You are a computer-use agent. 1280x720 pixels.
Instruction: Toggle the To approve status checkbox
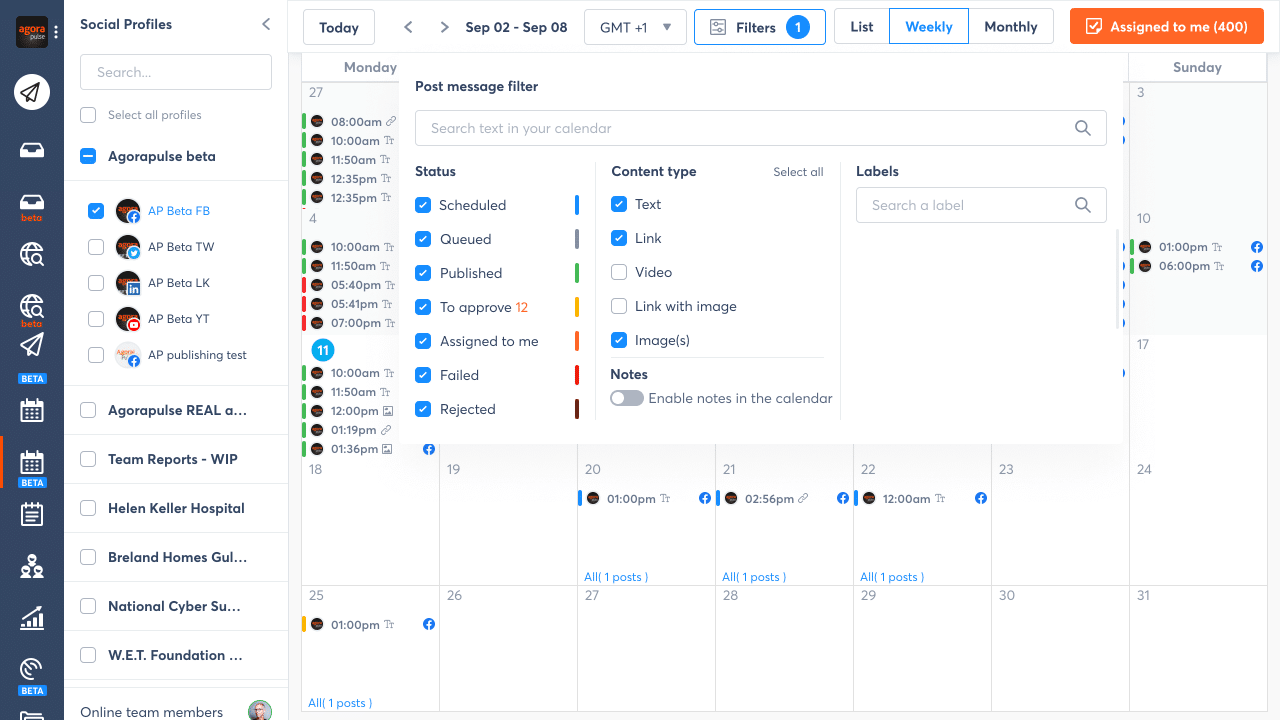coord(423,307)
